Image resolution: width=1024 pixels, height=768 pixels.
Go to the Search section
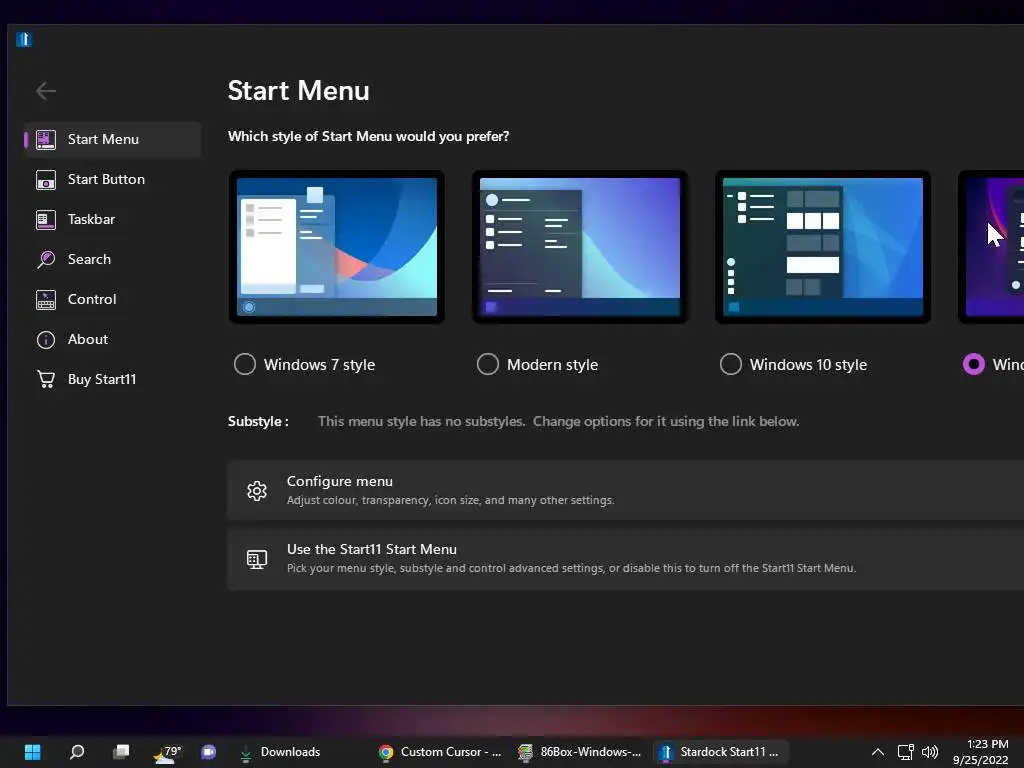pos(112,259)
